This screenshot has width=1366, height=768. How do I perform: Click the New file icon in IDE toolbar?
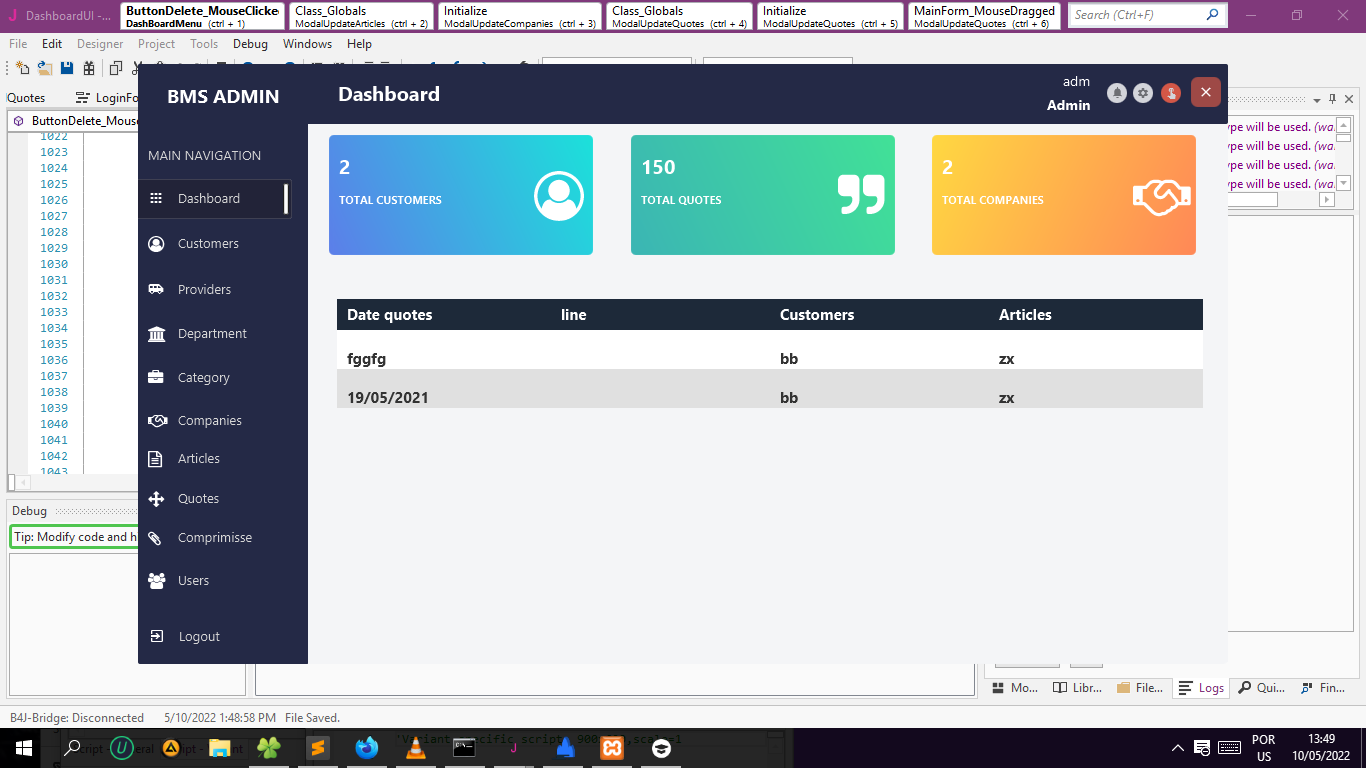pos(22,68)
